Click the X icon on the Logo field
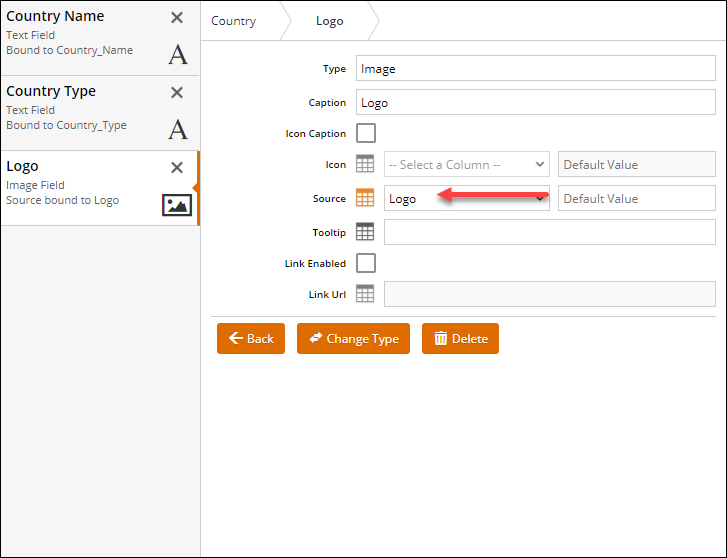727x558 pixels. pos(177,168)
